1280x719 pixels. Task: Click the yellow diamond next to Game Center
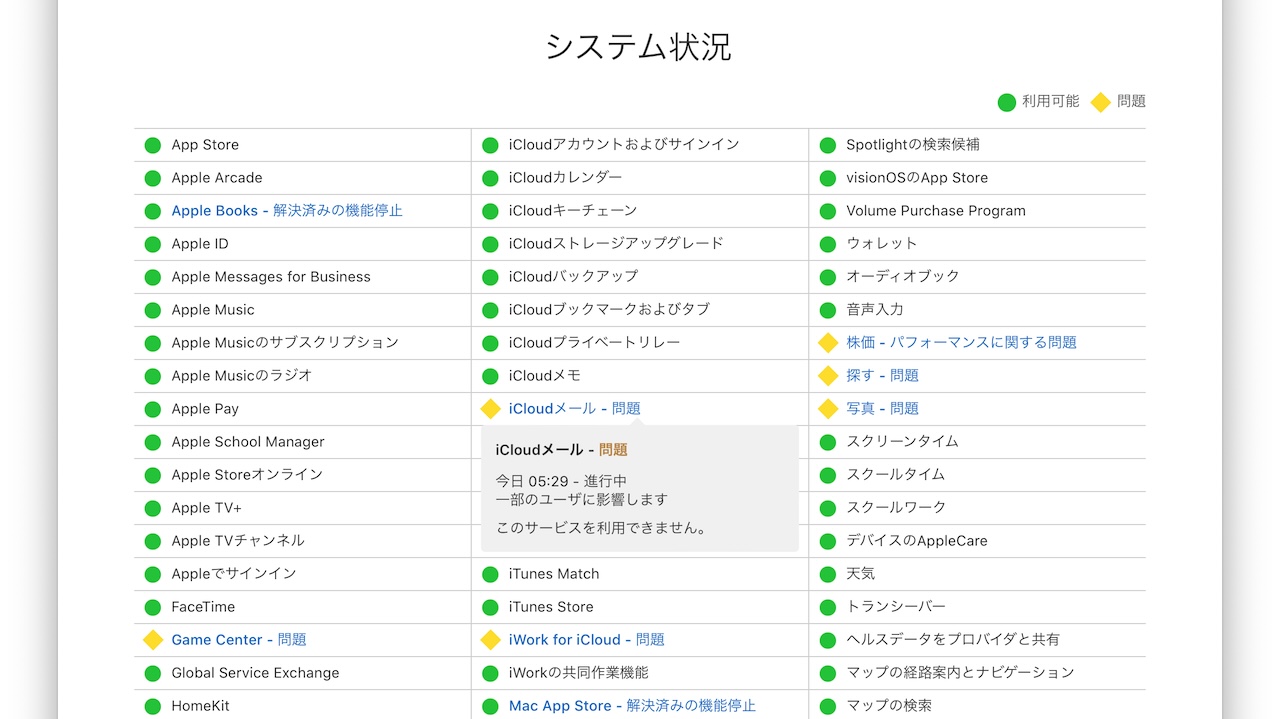coord(153,640)
